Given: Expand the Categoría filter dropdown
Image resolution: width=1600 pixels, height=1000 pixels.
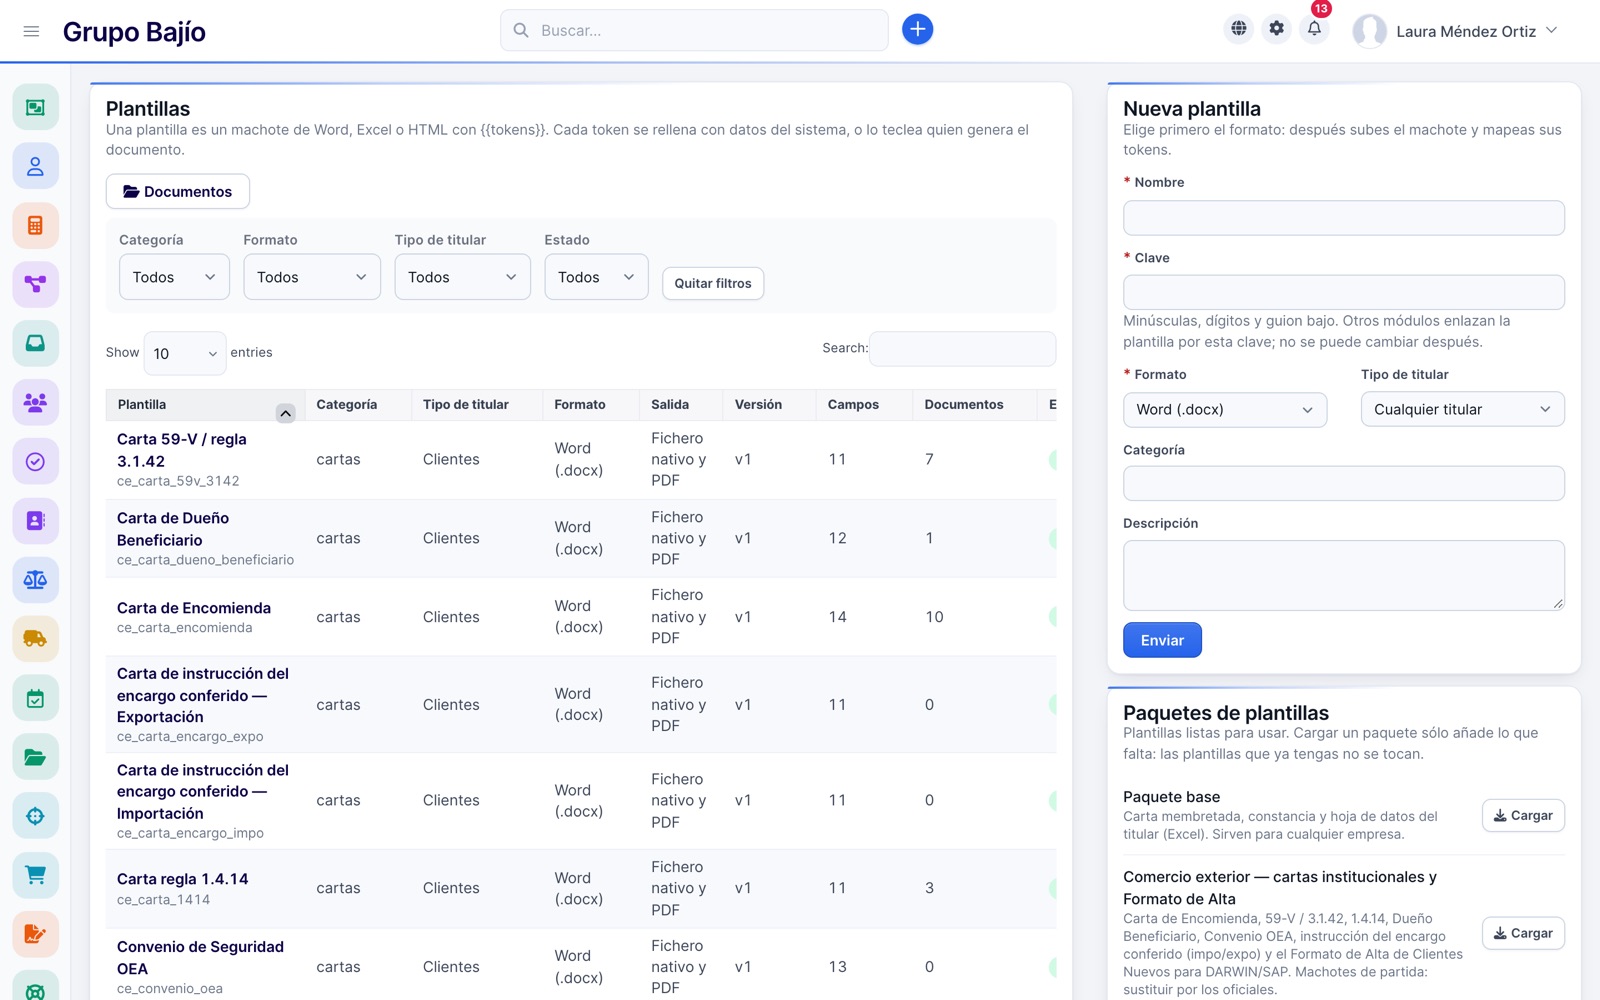Looking at the screenshot, I should [x=174, y=277].
